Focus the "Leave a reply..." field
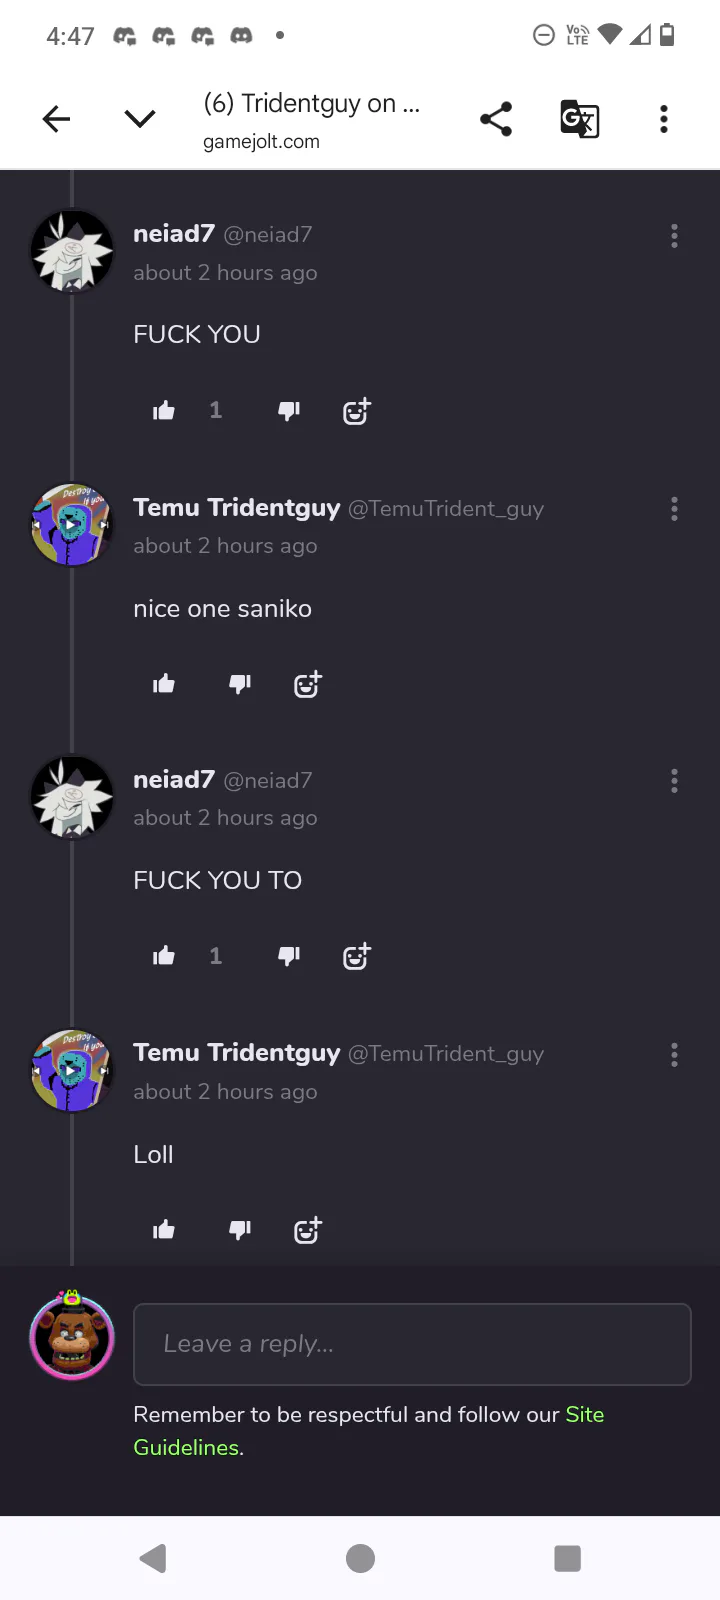720x1600 pixels. [412, 1344]
